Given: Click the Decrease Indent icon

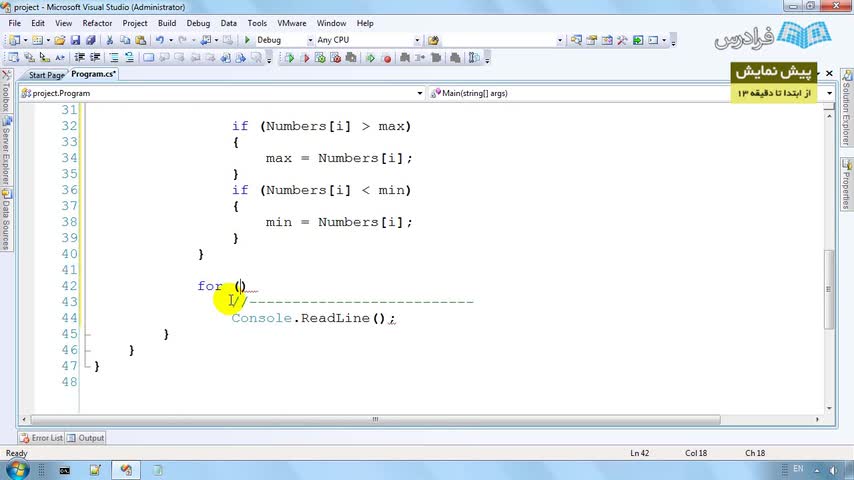Looking at the screenshot, I should coord(80,58).
